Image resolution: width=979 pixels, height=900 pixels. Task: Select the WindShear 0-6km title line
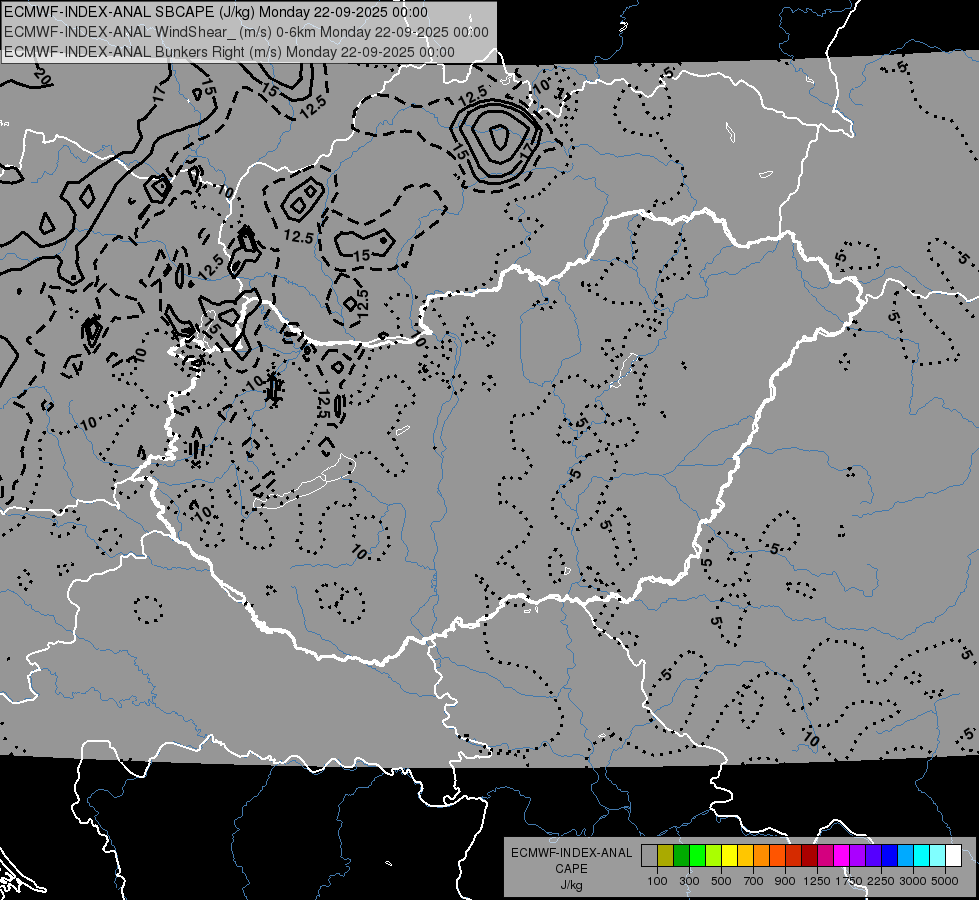pos(246,32)
